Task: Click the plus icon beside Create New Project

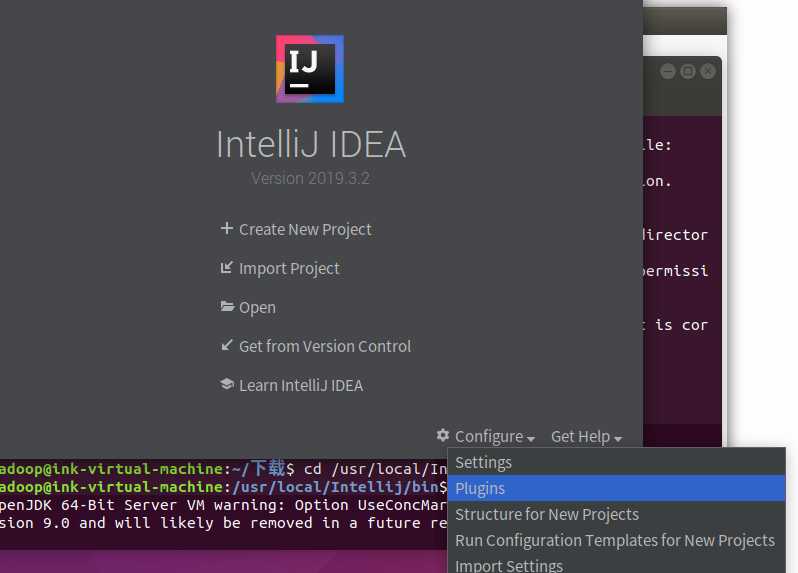Action: [226, 228]
